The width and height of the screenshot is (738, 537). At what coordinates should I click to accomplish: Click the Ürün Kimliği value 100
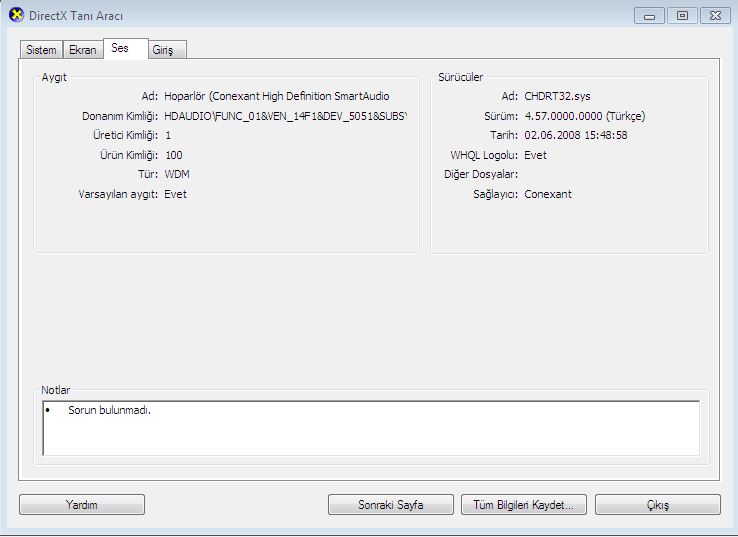[x=174, y=155]
